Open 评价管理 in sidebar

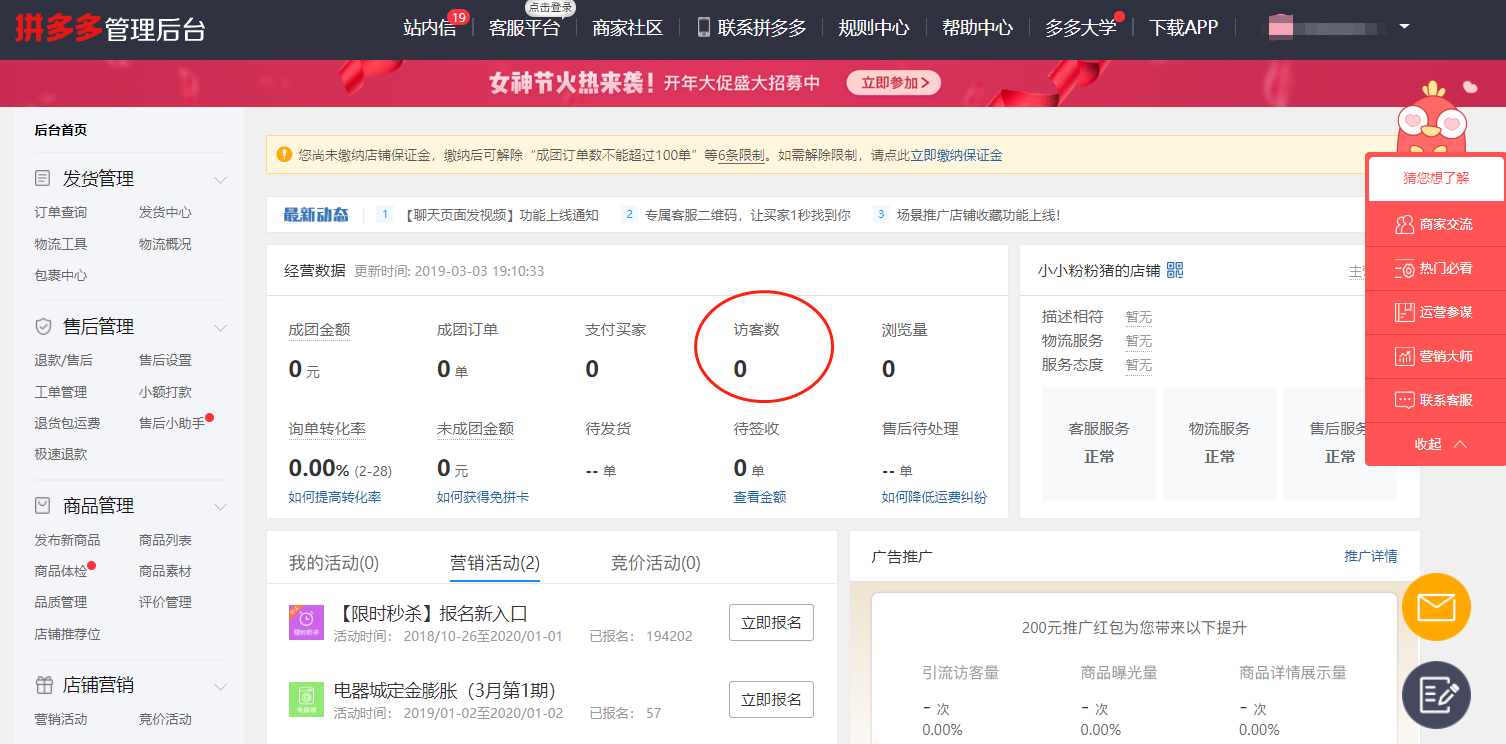(x=165, y=602)
